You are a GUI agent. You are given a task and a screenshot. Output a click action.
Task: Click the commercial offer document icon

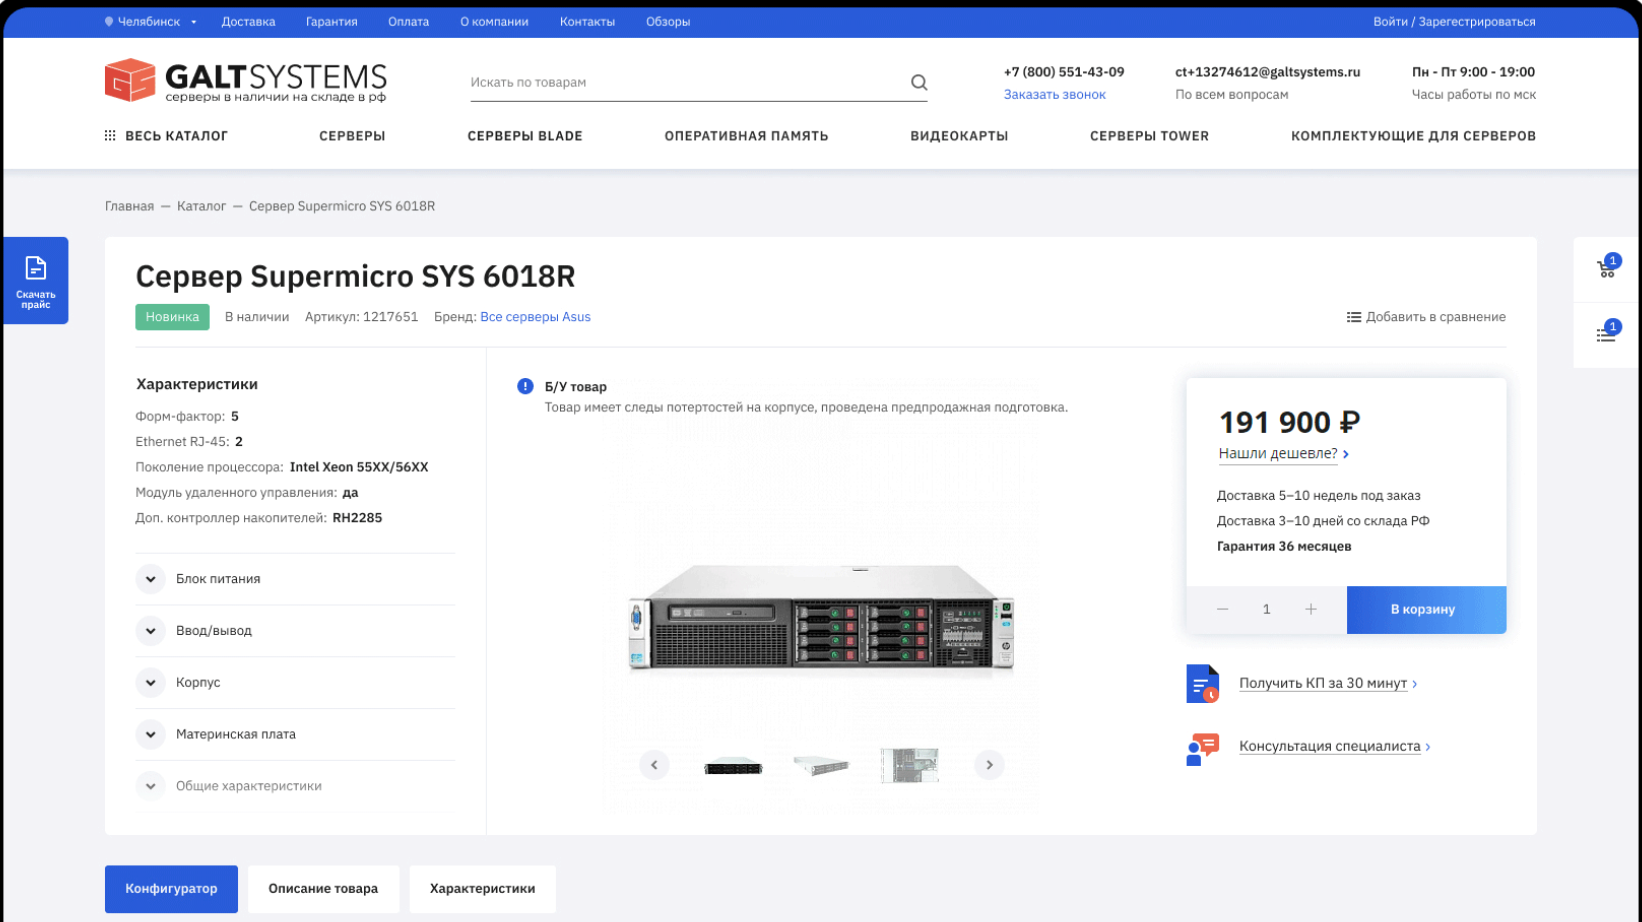(1202, 684)
